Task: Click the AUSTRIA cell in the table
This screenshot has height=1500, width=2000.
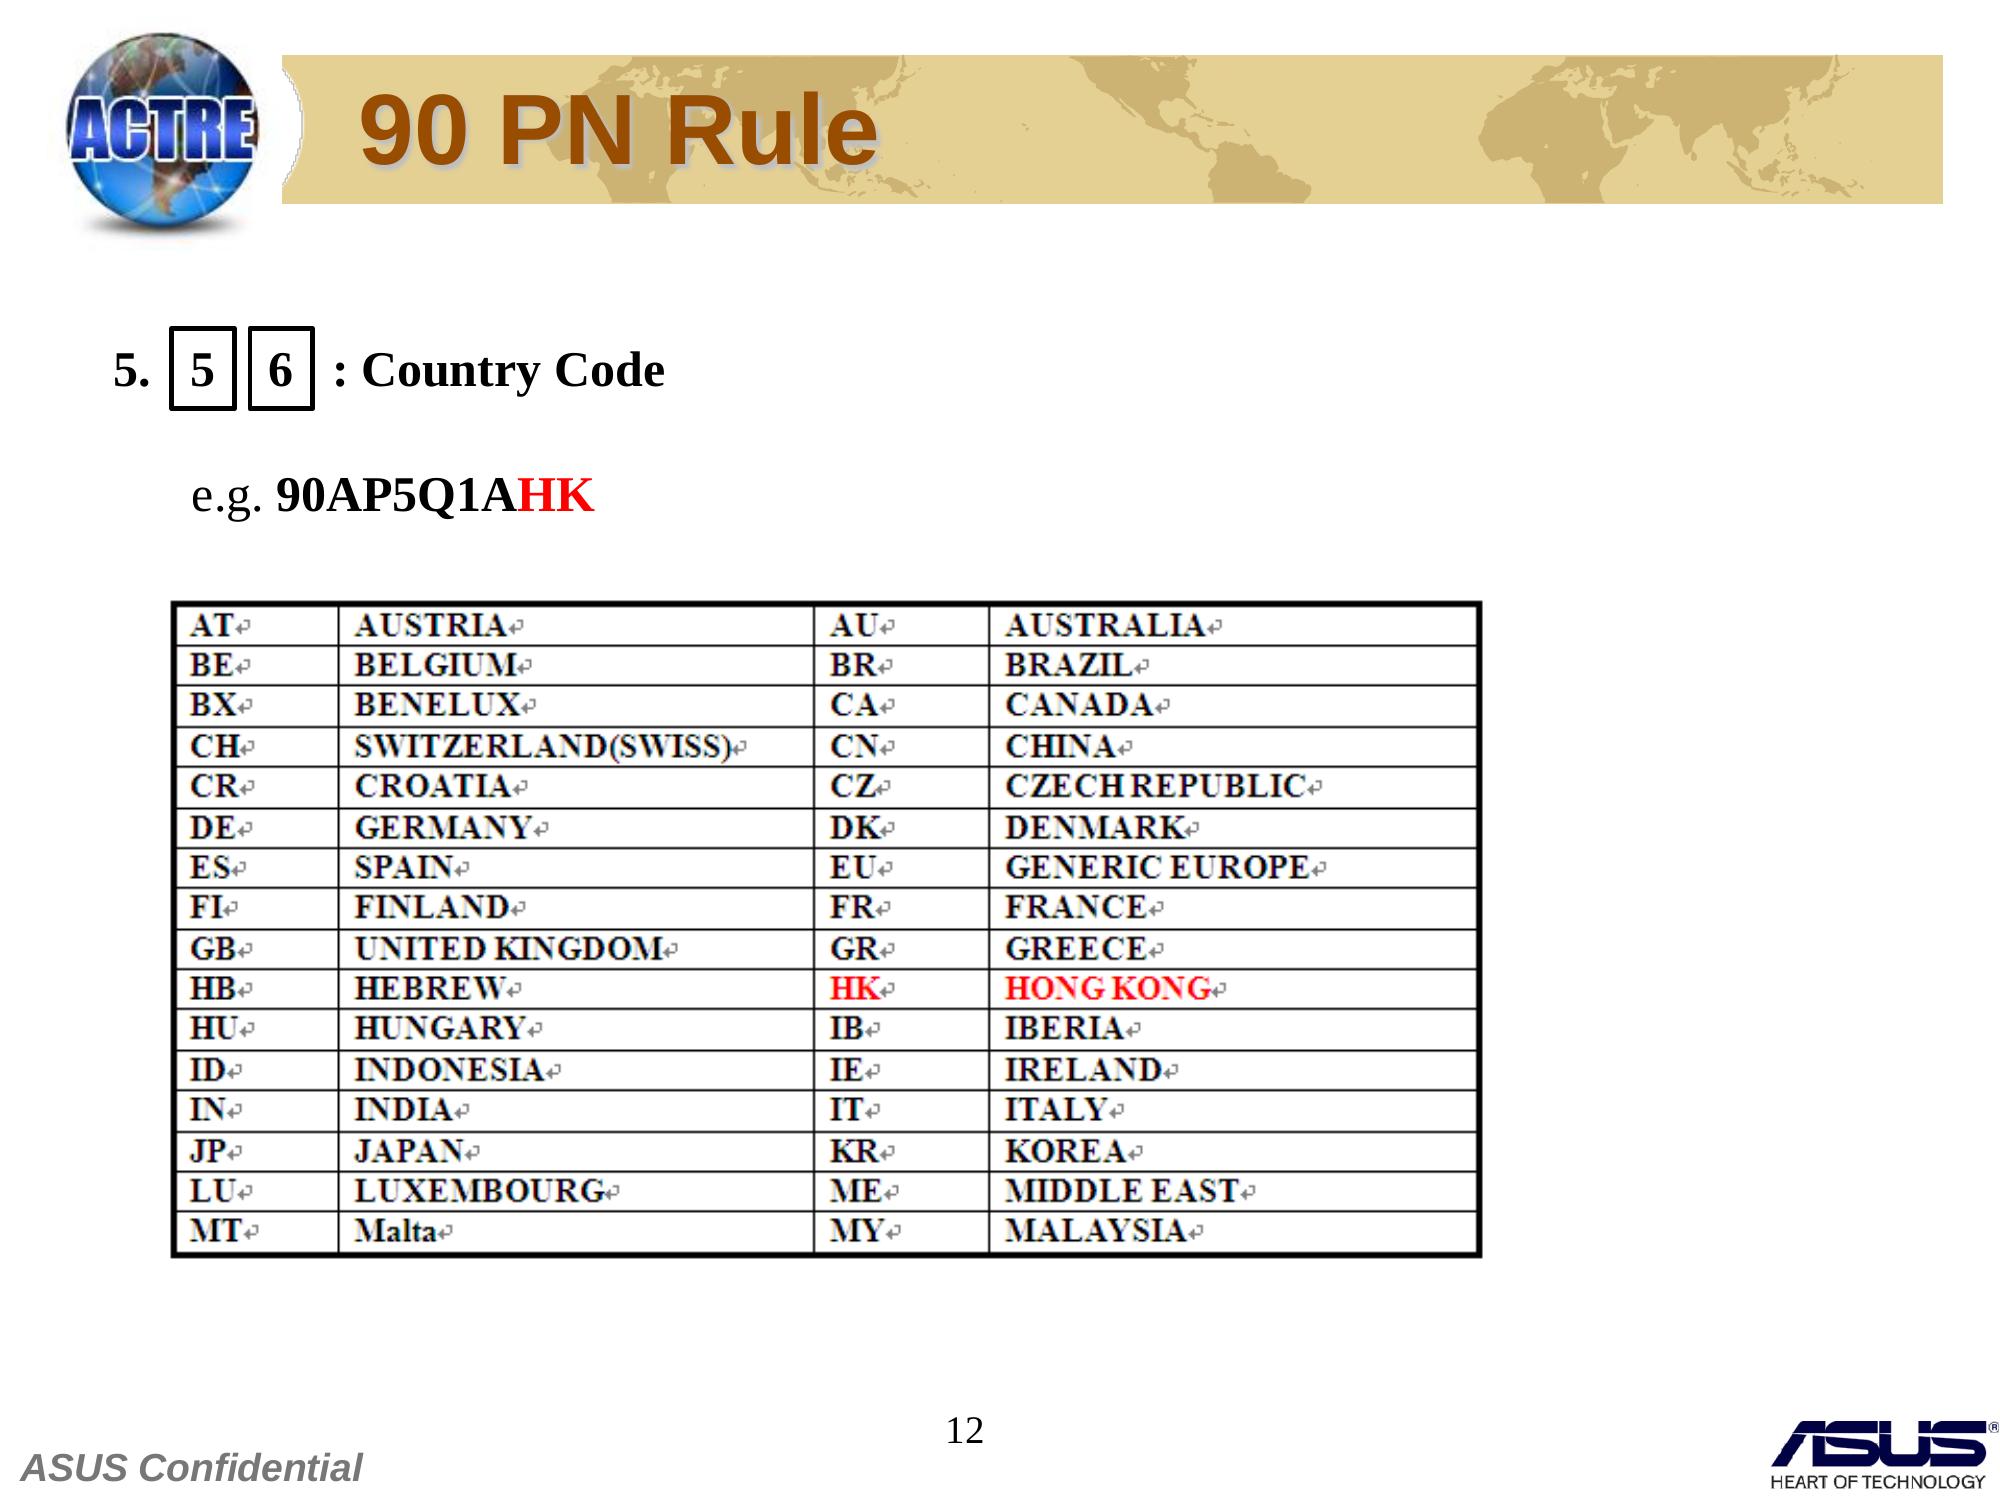Action: coord(430,625)
